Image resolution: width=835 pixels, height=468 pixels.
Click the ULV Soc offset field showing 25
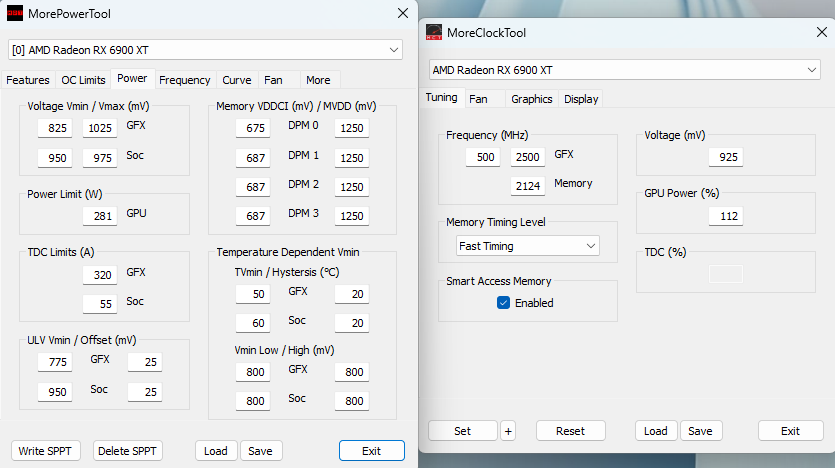coord(145,392)
